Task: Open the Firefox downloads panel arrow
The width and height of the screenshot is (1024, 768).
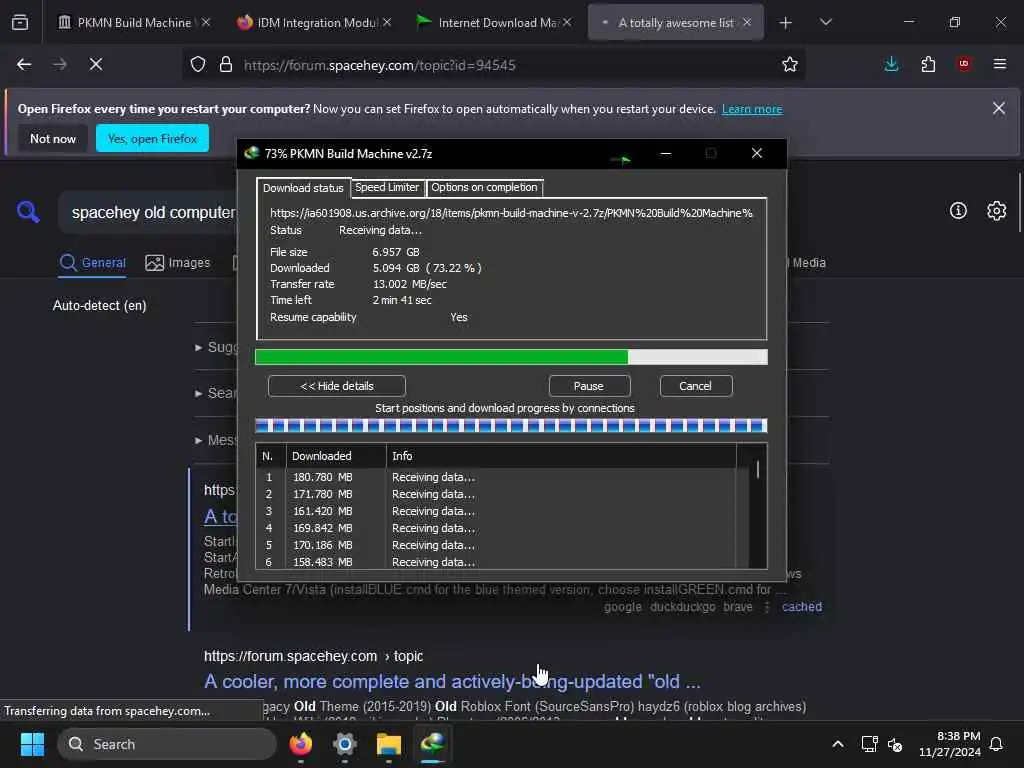Action: point(891,64)
